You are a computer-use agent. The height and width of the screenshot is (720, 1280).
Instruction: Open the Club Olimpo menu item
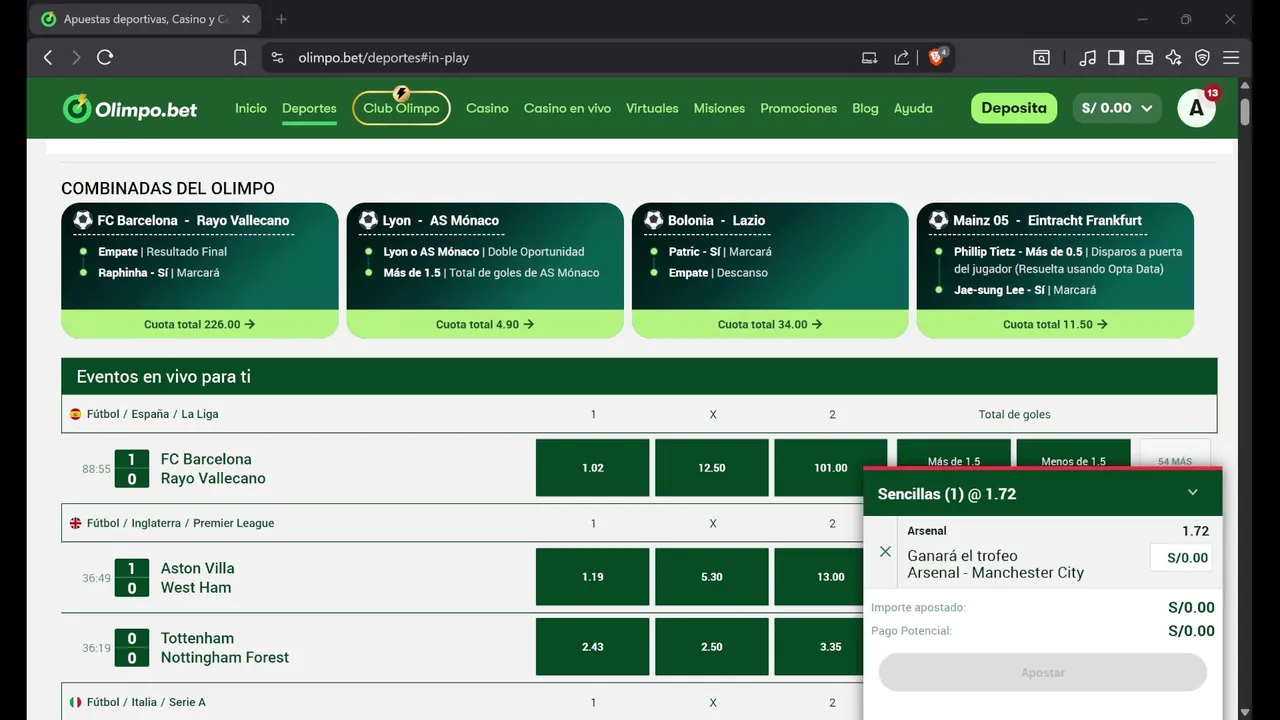point(401,108)
